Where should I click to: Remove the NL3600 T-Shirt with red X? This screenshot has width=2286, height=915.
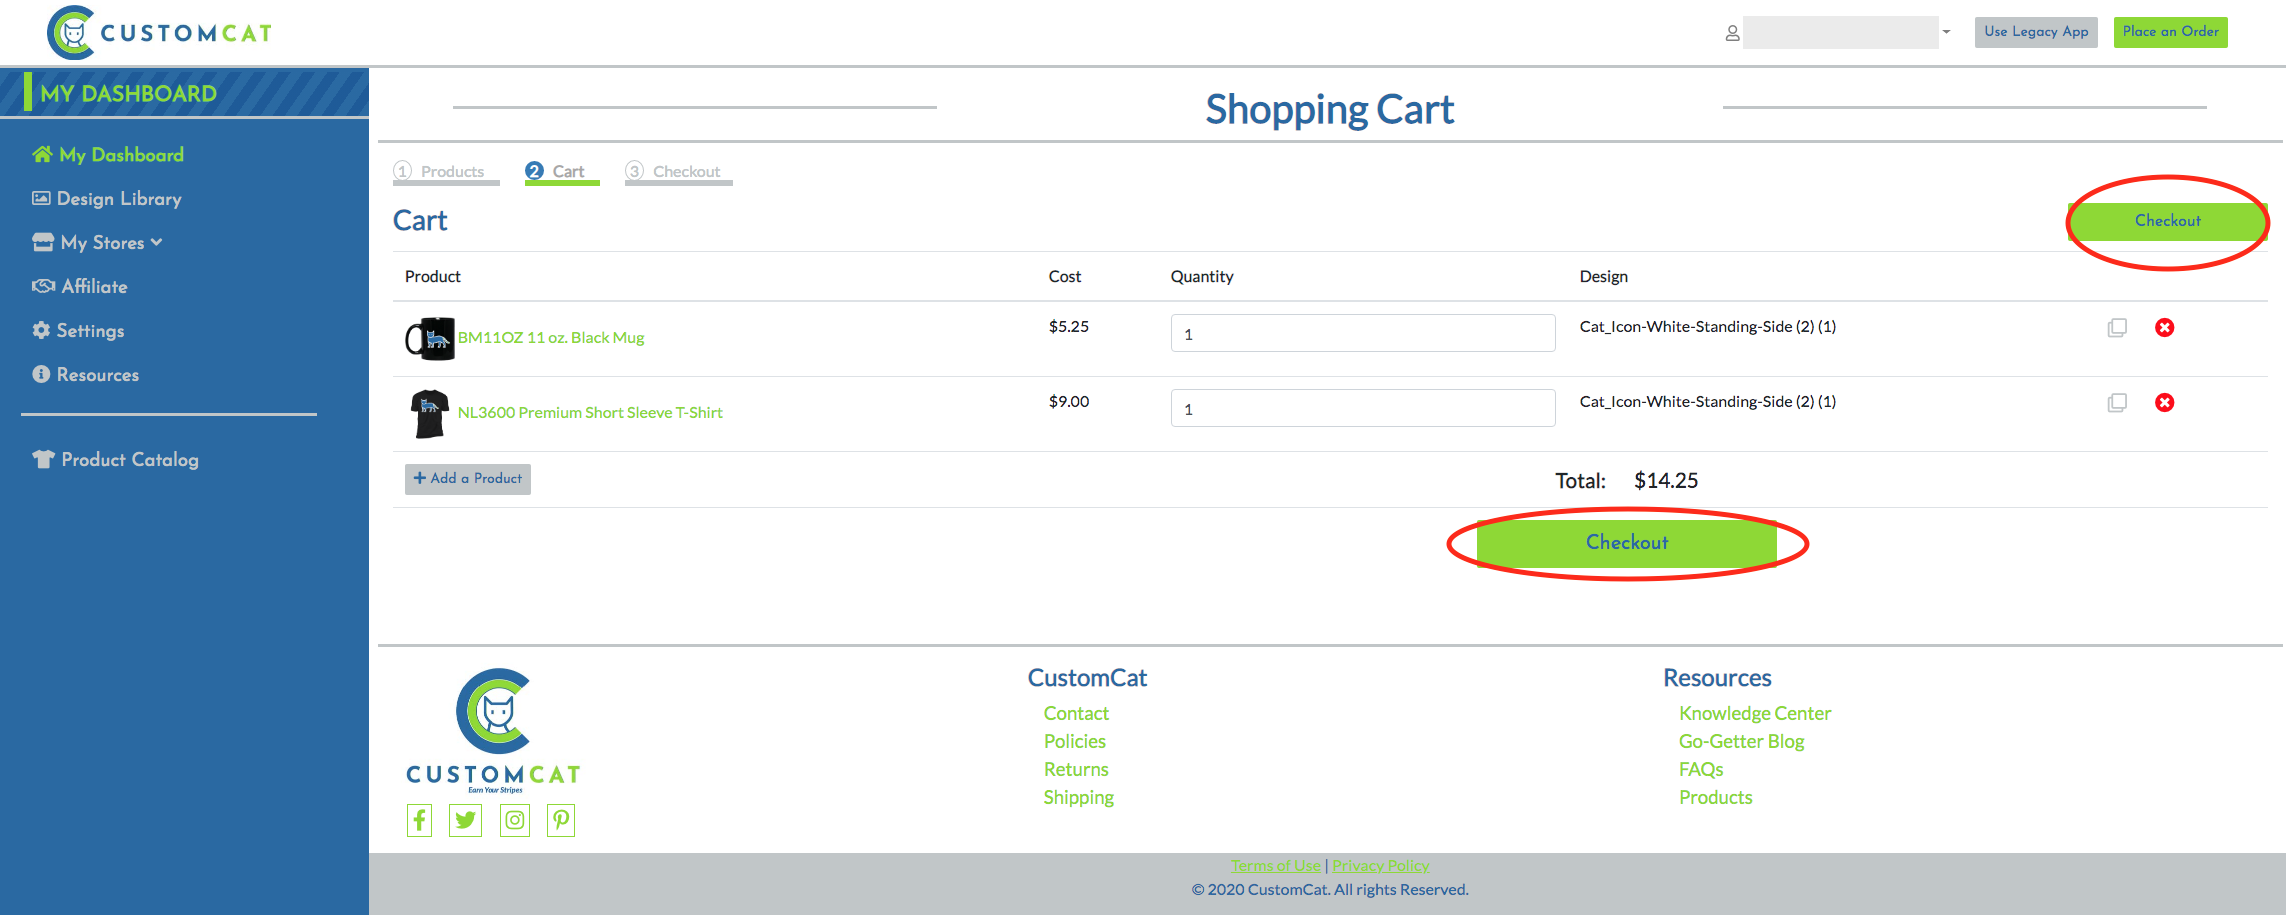pos(2165,403)
